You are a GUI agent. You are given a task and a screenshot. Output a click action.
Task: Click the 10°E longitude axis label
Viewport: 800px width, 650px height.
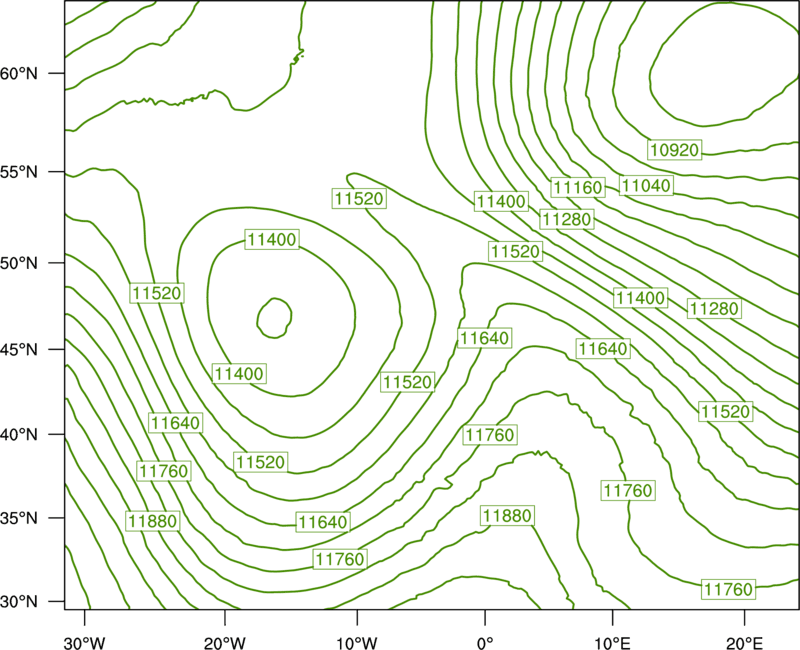tap(612, 643)
